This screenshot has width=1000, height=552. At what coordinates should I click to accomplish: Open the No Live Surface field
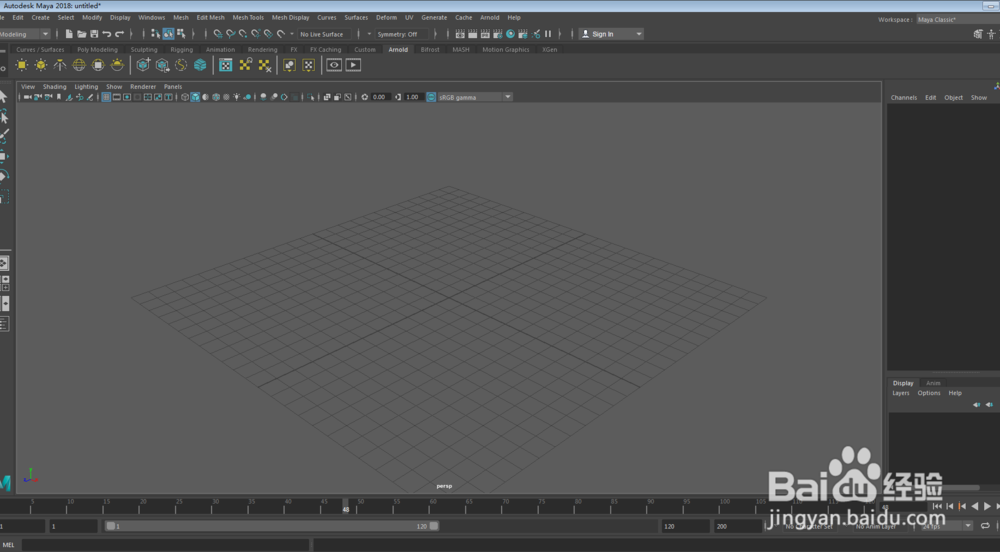(323, 34)
